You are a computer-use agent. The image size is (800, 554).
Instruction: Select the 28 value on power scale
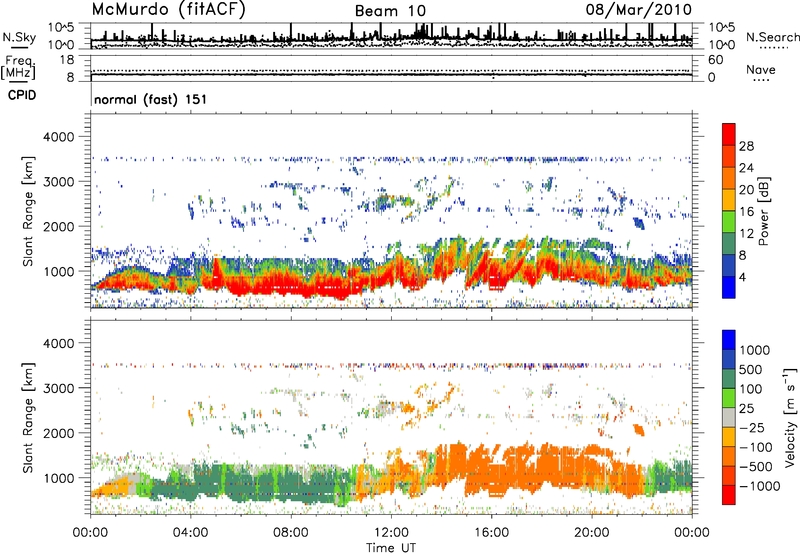point(746,146)
